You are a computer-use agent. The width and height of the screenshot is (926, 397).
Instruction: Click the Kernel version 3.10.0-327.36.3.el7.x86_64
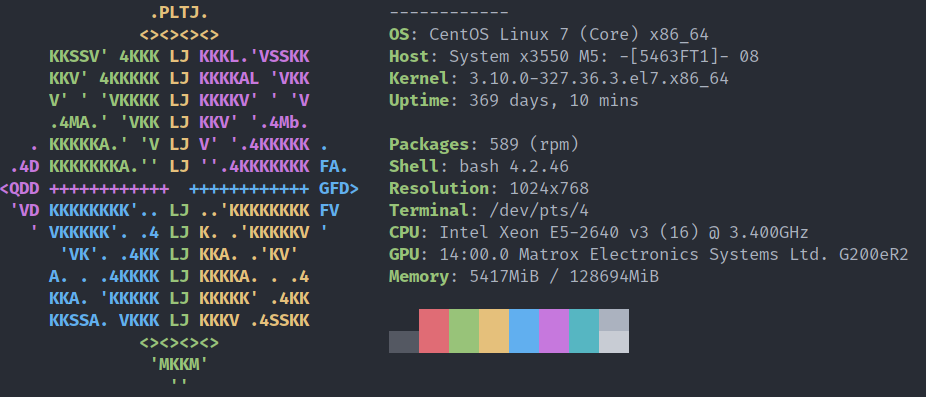click(x=599, y=79)
